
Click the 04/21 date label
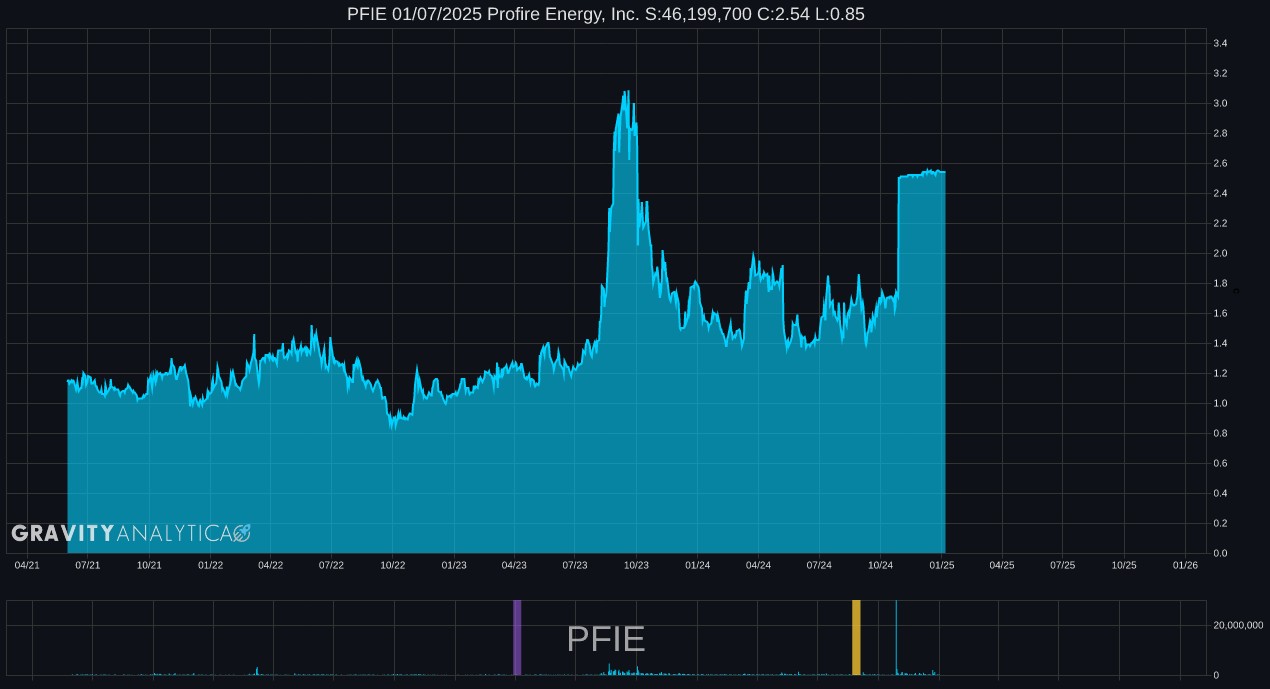27,565
